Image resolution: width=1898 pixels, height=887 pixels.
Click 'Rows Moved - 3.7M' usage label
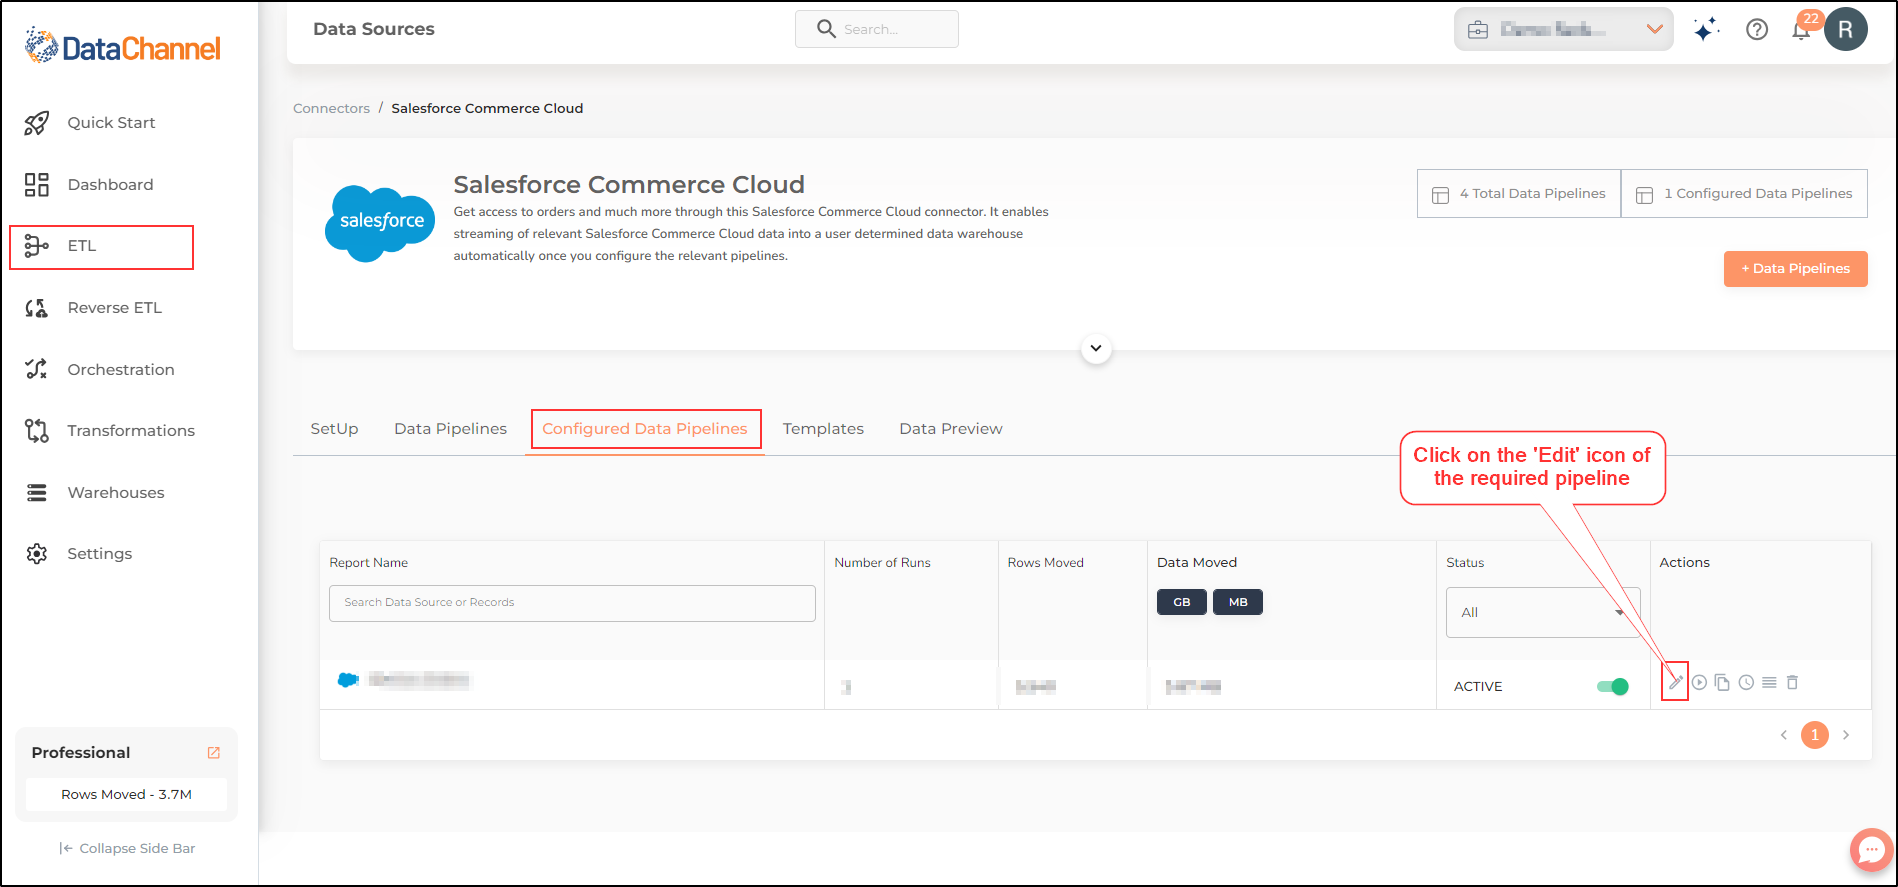click(126, 795)
